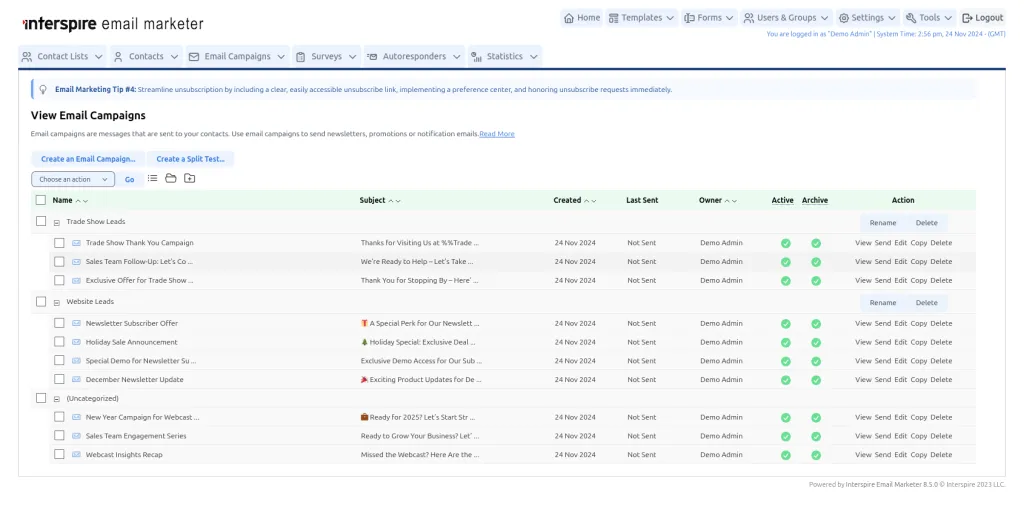Click View for Exclusive Offer for Trade Show row
The height and width of the screenshot is (508, 1024).
pos(863,280)
